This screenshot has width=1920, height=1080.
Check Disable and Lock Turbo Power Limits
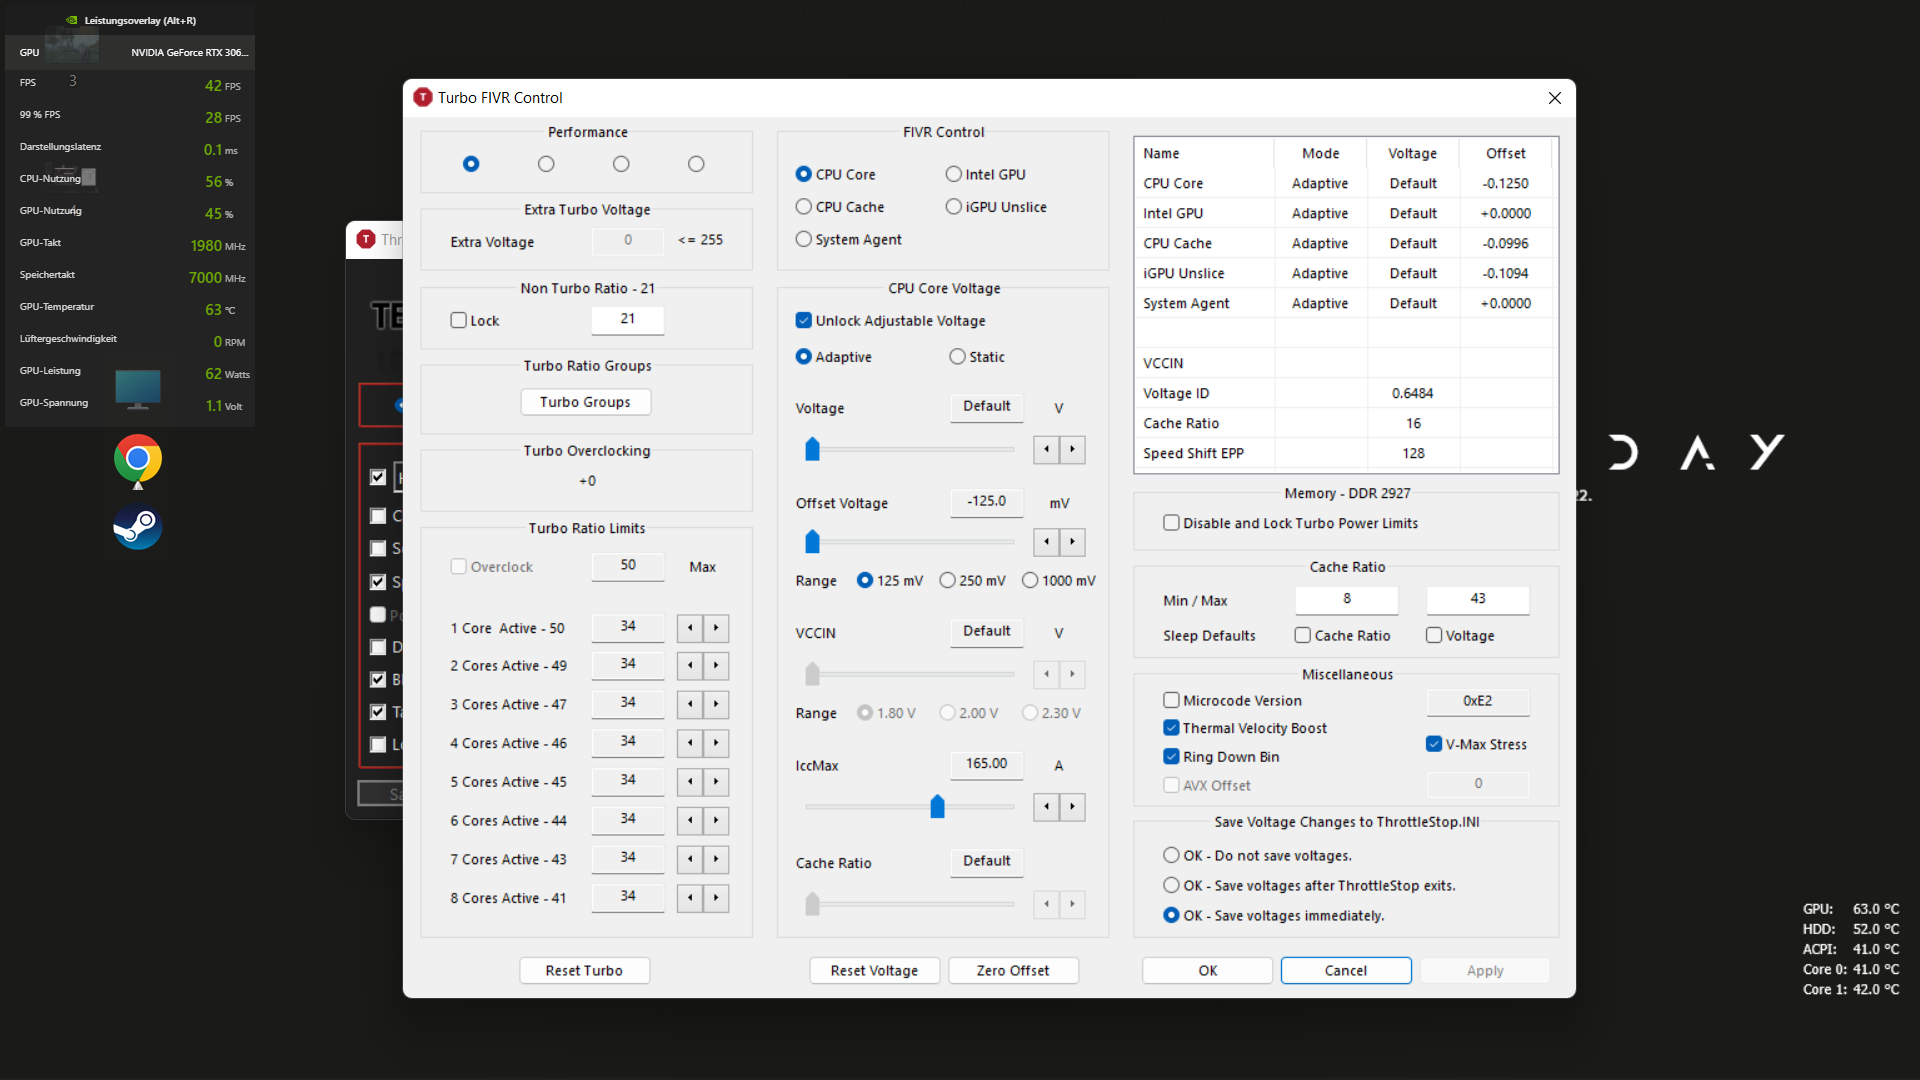click(x=1171, y=523)
